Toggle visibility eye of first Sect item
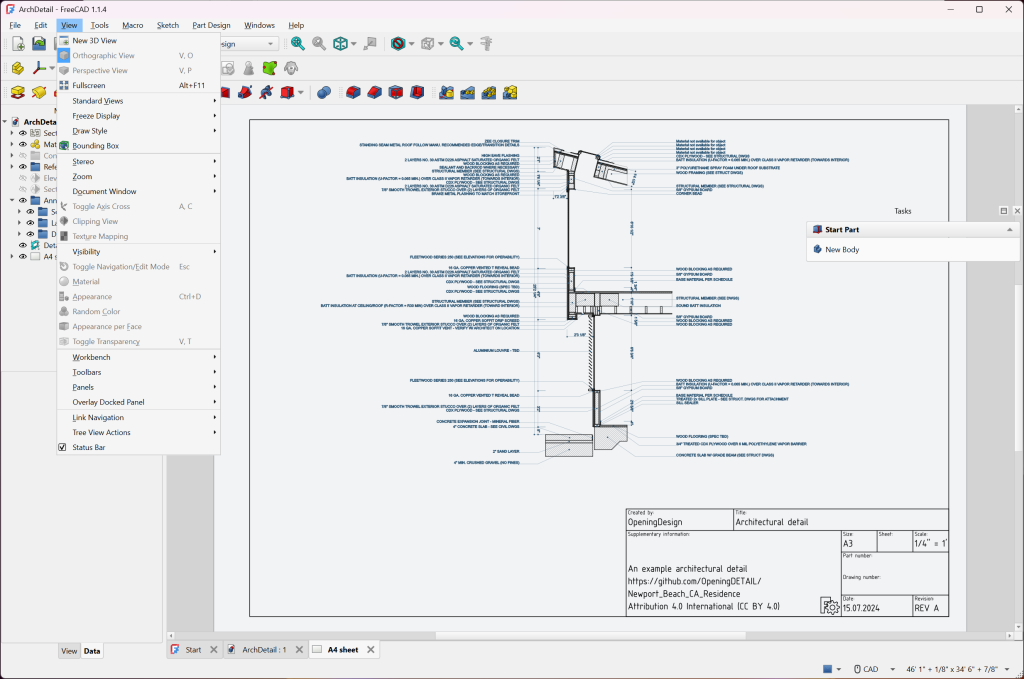This screenshot has height=679, width=1024. [23, 133]
